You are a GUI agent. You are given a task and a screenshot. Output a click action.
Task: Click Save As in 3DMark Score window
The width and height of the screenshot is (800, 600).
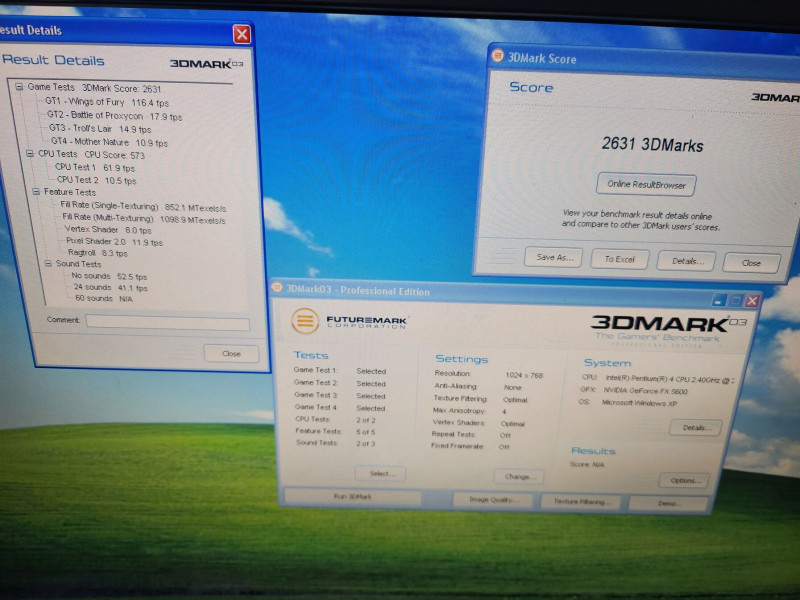click(555, 258)
